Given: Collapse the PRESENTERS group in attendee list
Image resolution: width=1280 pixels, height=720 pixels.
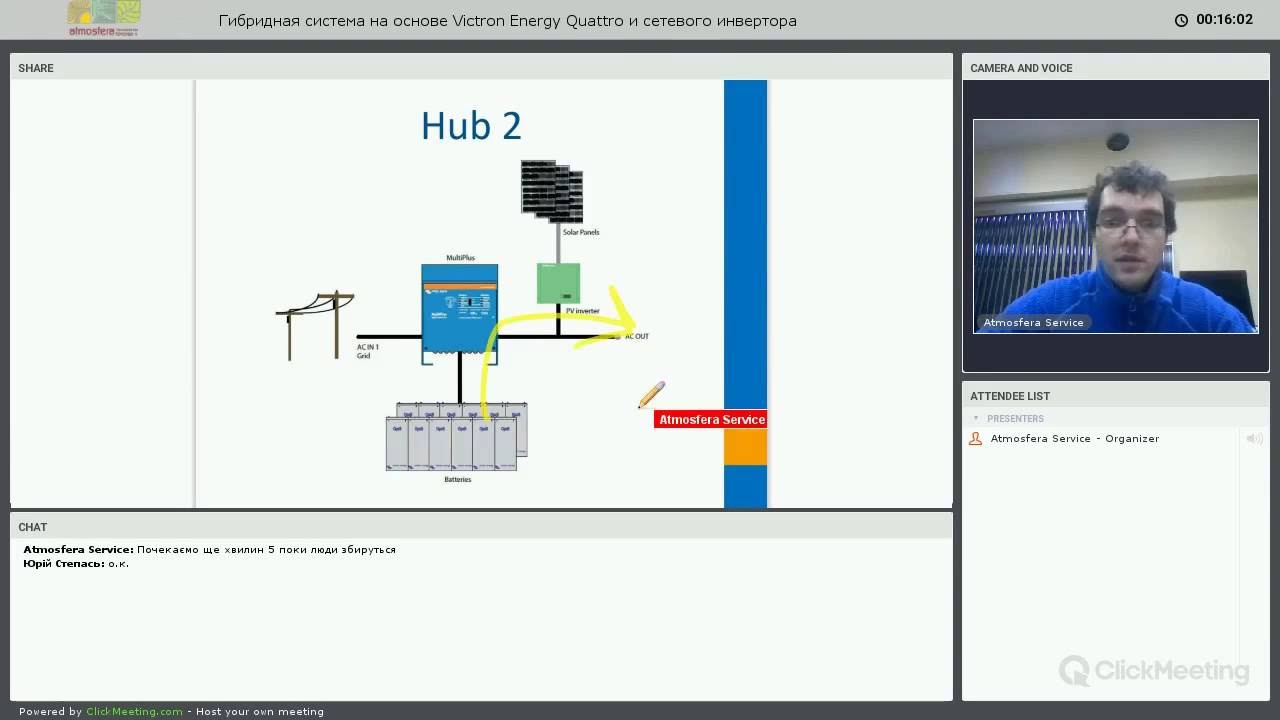Looking at the screenshot, I should [x=976, y=418].
